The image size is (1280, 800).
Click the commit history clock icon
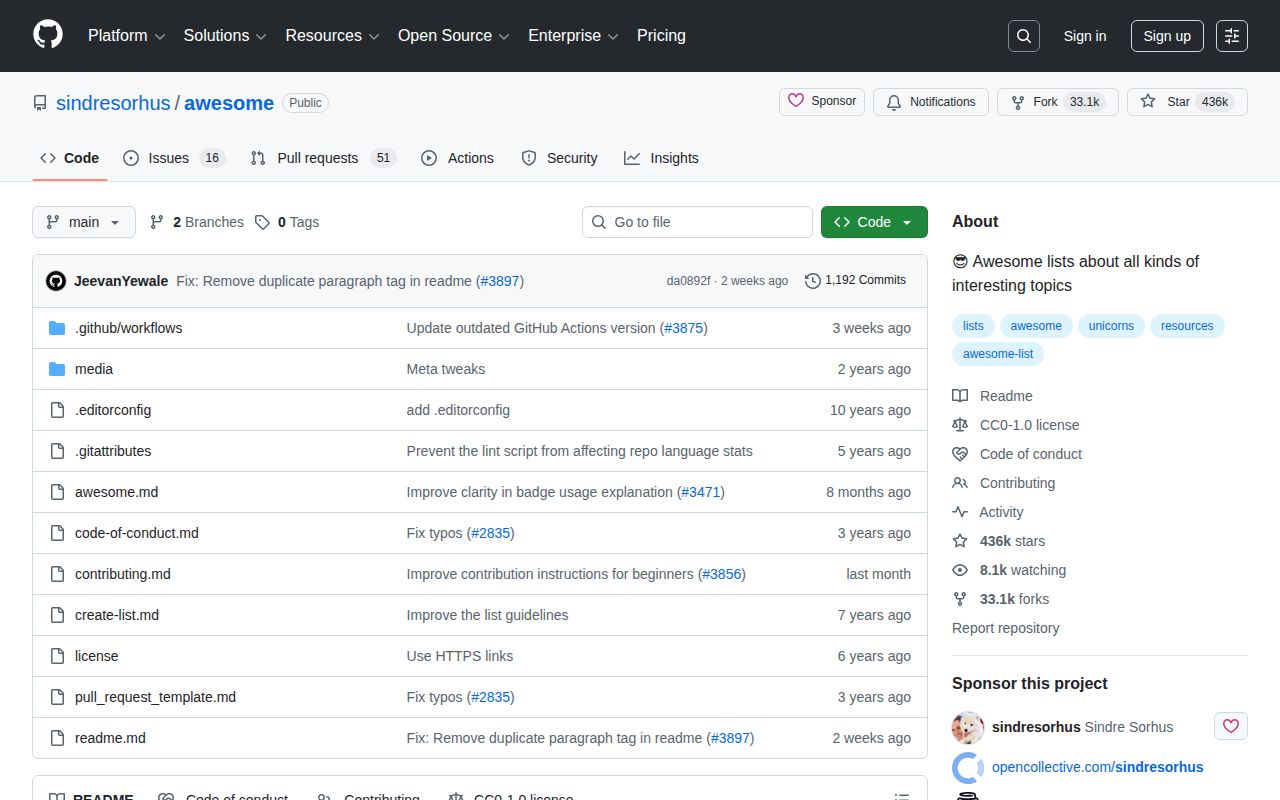tap(812, 281)
